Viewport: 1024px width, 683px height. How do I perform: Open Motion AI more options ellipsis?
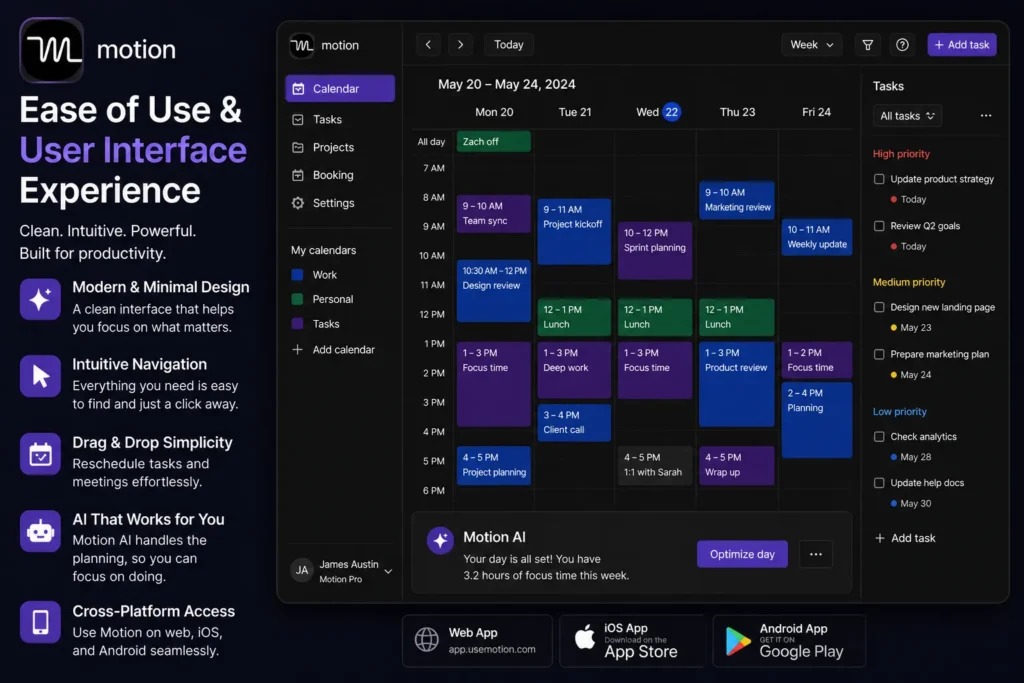point(816,554)
